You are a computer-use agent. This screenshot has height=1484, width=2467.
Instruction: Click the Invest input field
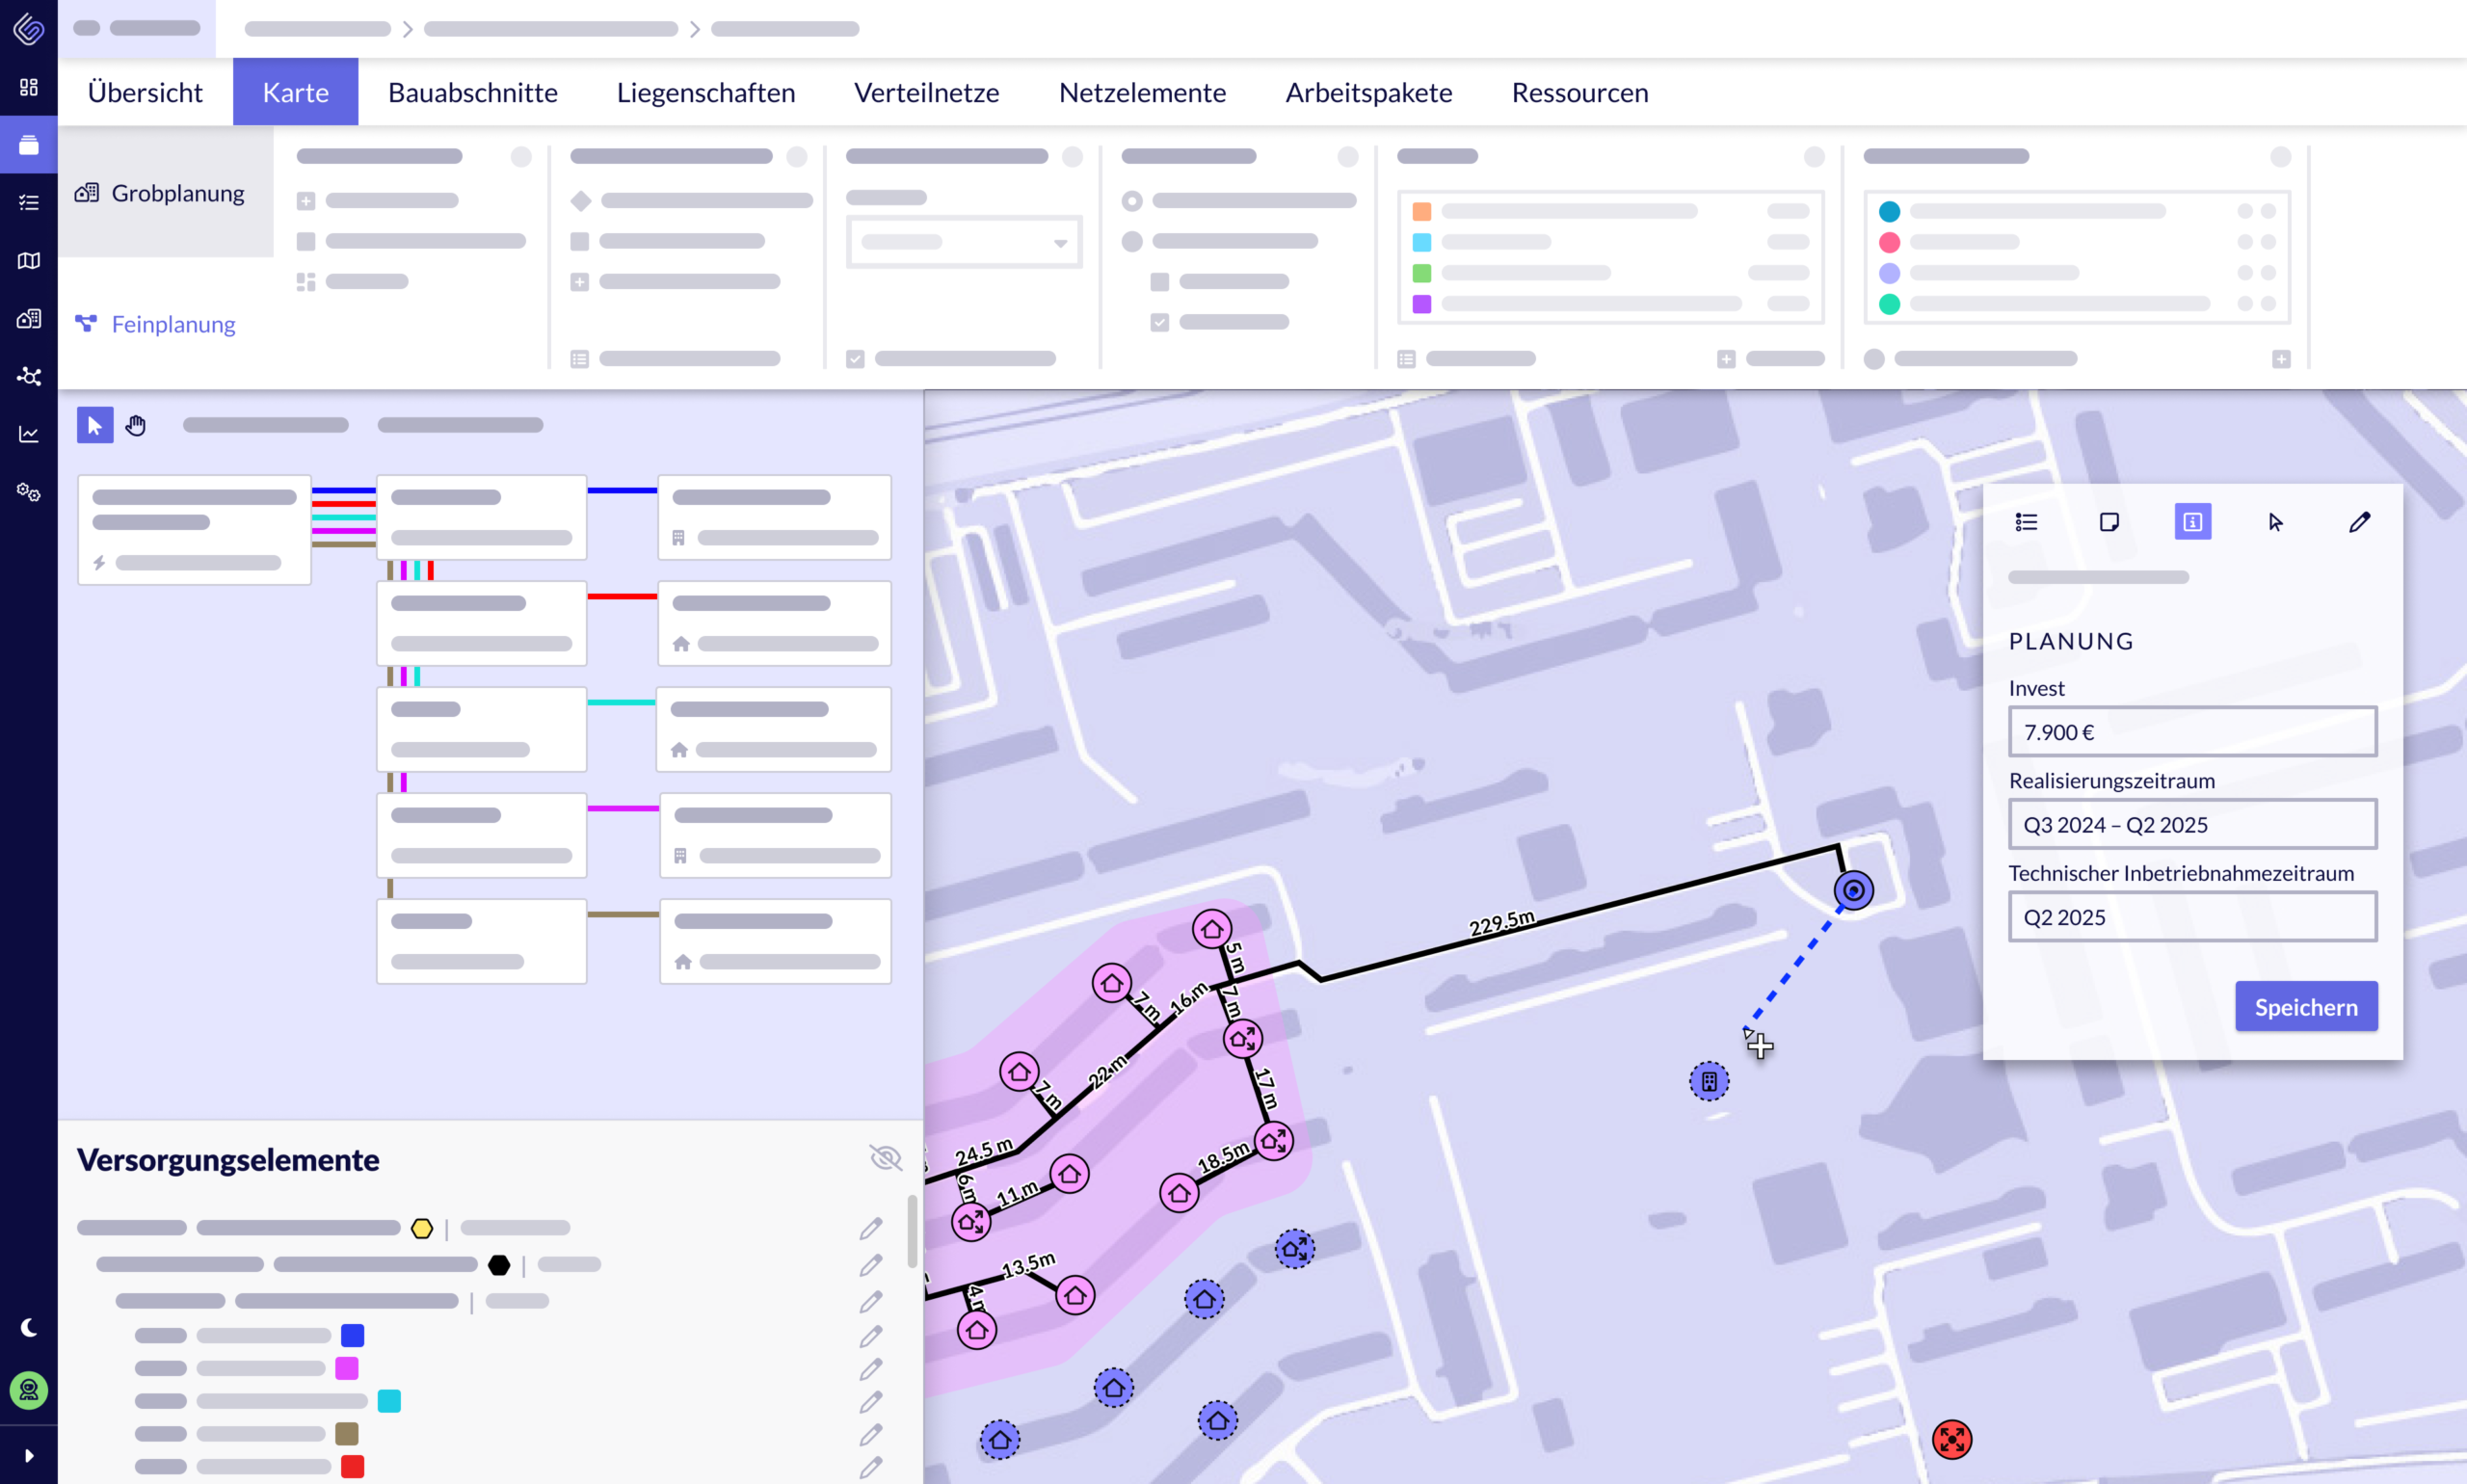(x=2192, y=731)
